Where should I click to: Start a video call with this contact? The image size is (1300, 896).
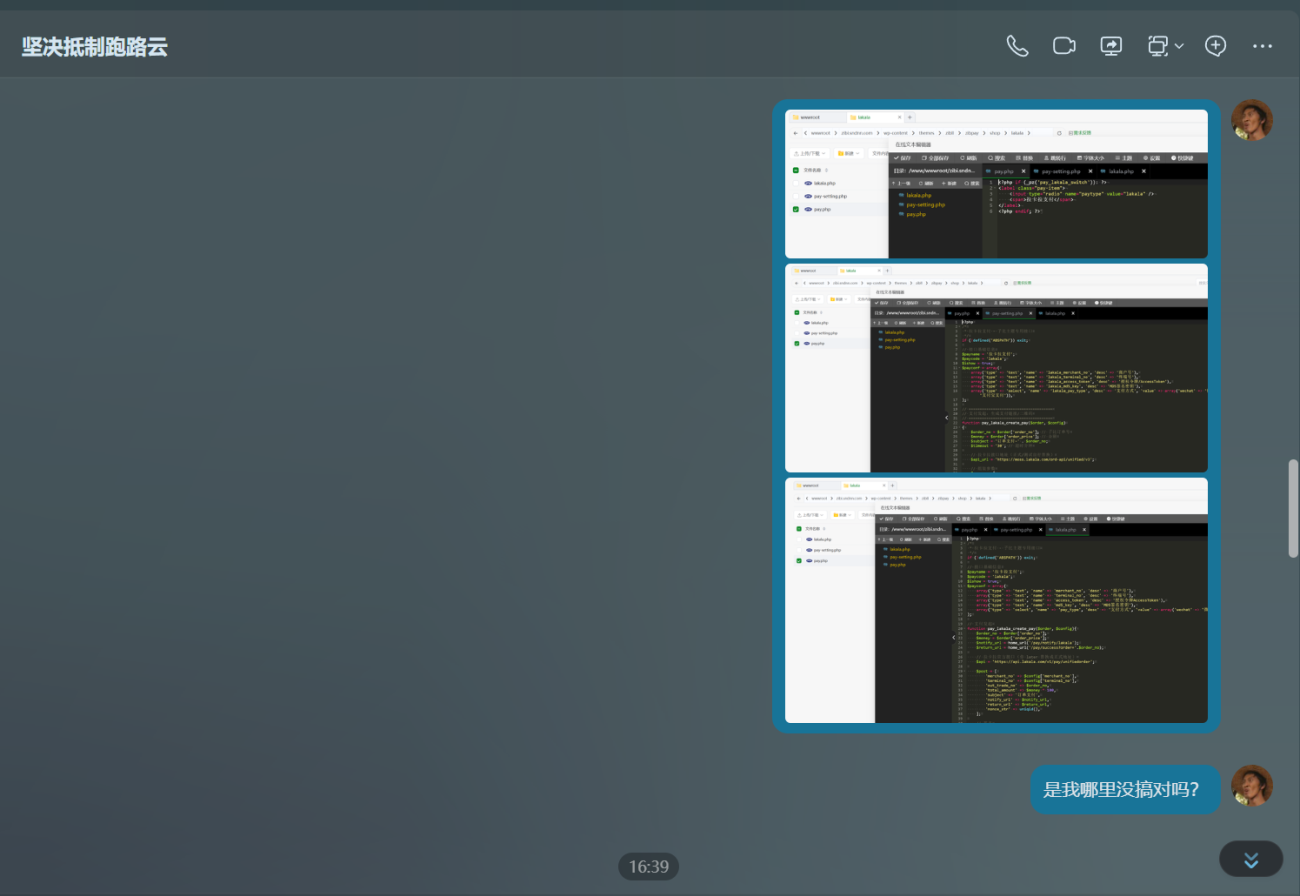click(x=1064, y=46)
